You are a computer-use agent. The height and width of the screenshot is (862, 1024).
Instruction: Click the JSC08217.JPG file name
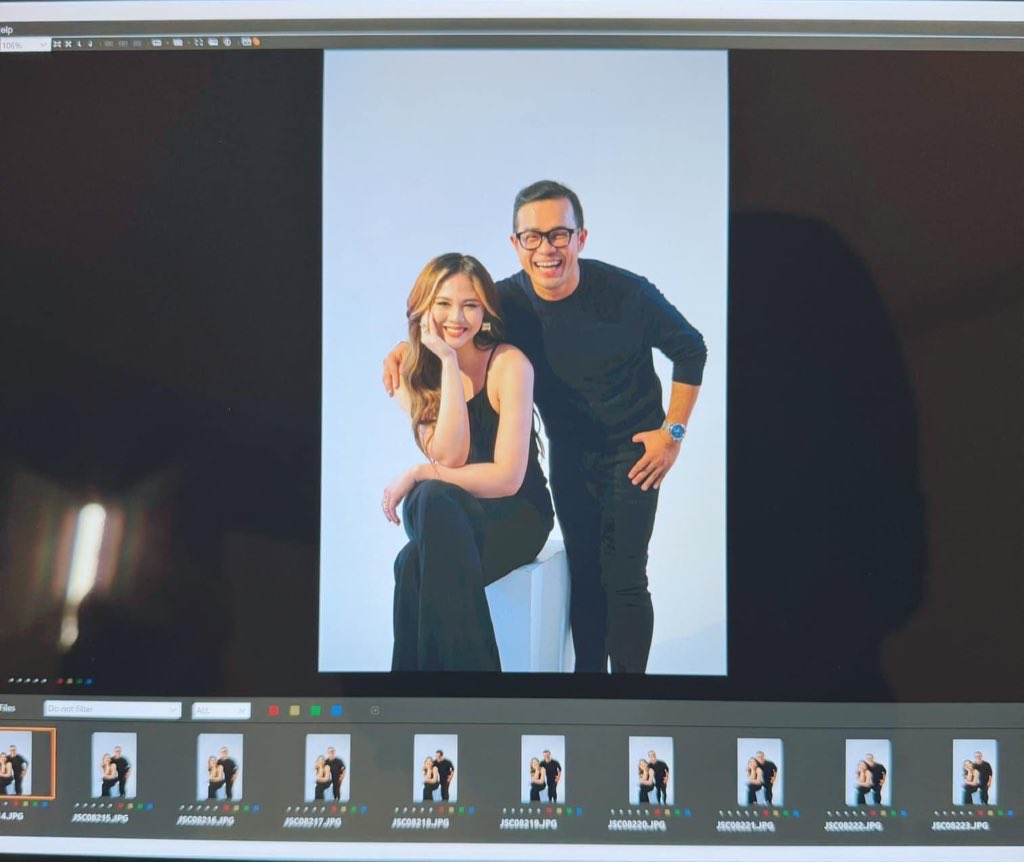(312, 822)
